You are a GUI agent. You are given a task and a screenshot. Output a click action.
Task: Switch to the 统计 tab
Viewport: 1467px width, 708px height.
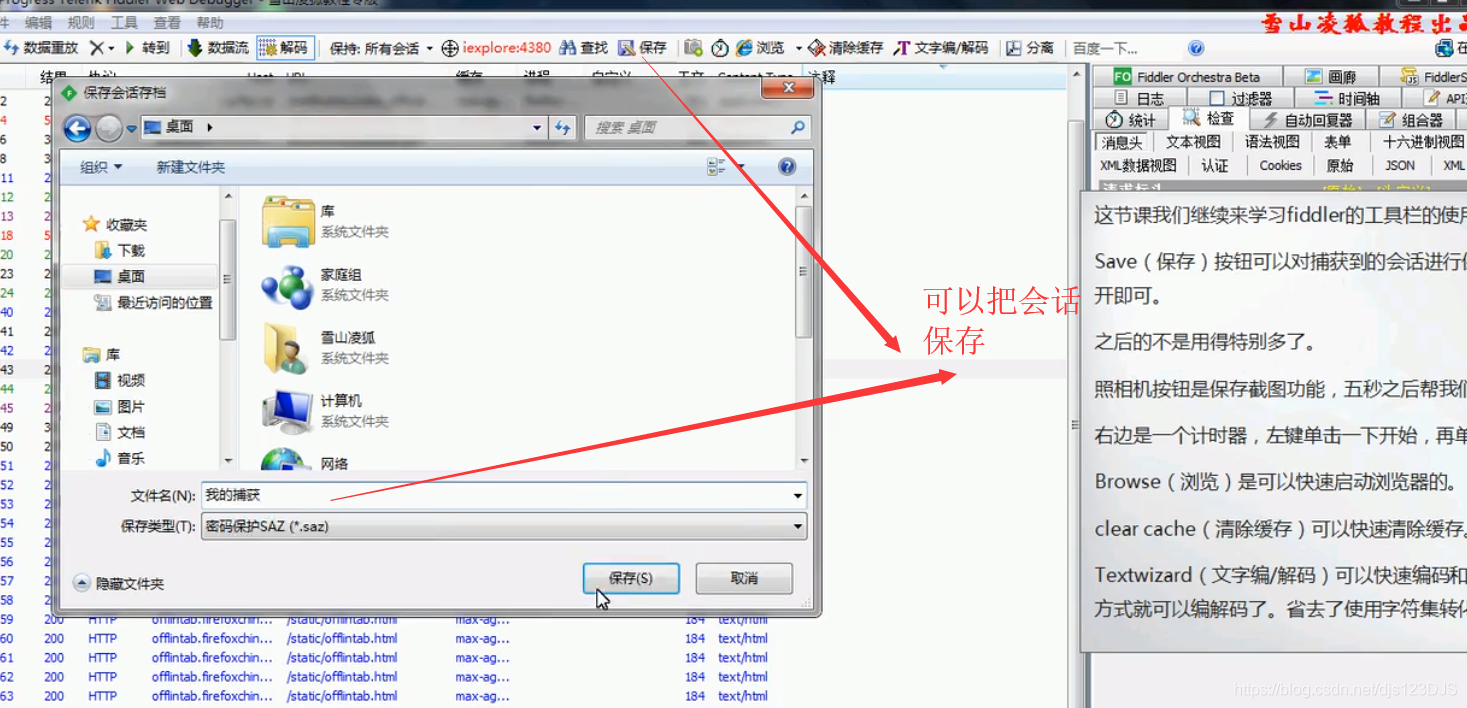(1130, 120)
